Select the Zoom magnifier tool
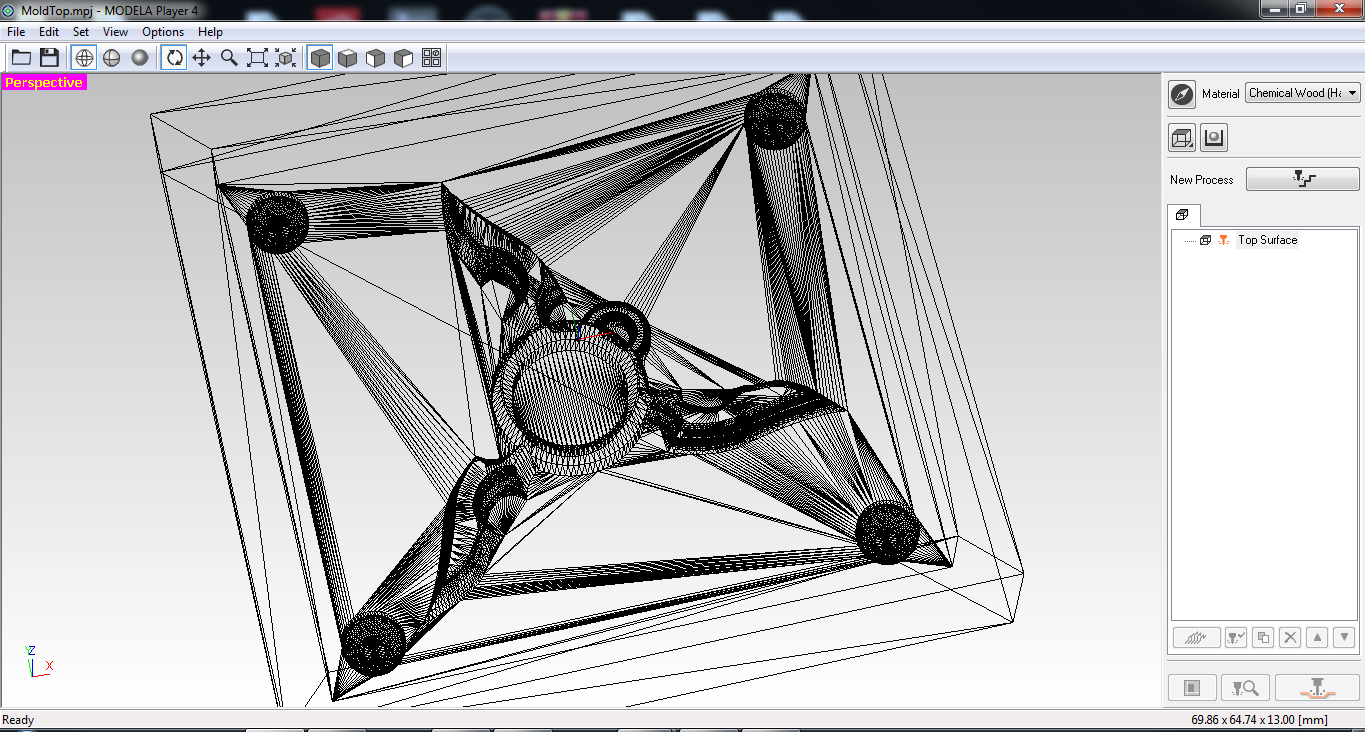The height and width of the screenshot is (732, 1365). [x=229, y=58]
